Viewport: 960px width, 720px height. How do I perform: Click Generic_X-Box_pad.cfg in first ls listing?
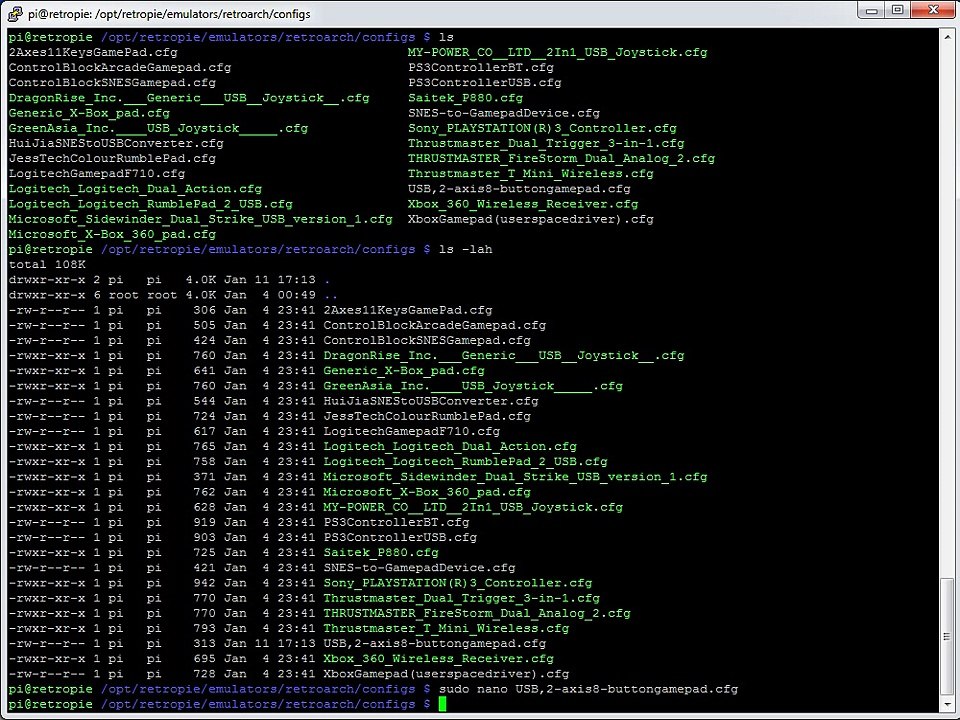89,113
